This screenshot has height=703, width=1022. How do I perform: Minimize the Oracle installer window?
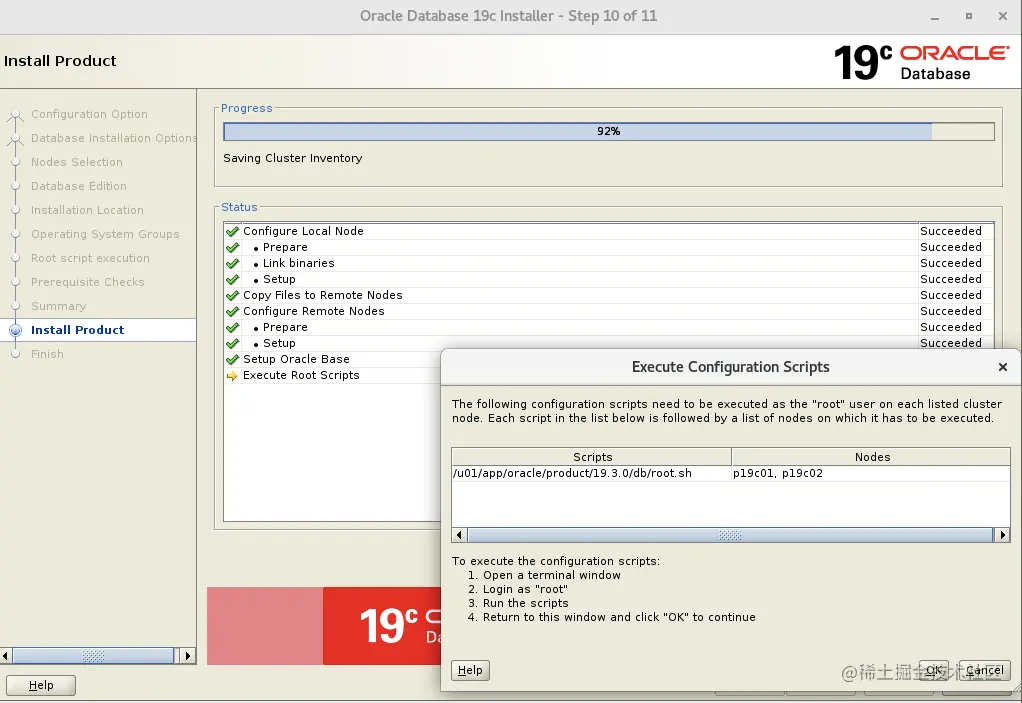pos(935,17)
